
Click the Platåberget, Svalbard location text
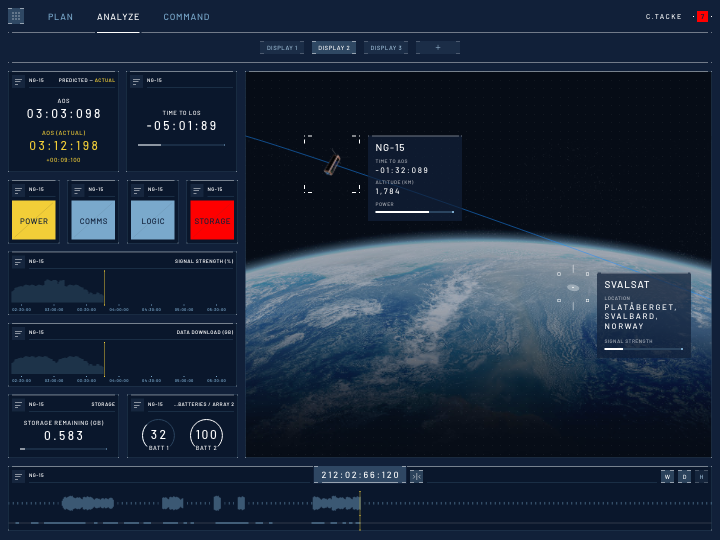coord(641,317)
